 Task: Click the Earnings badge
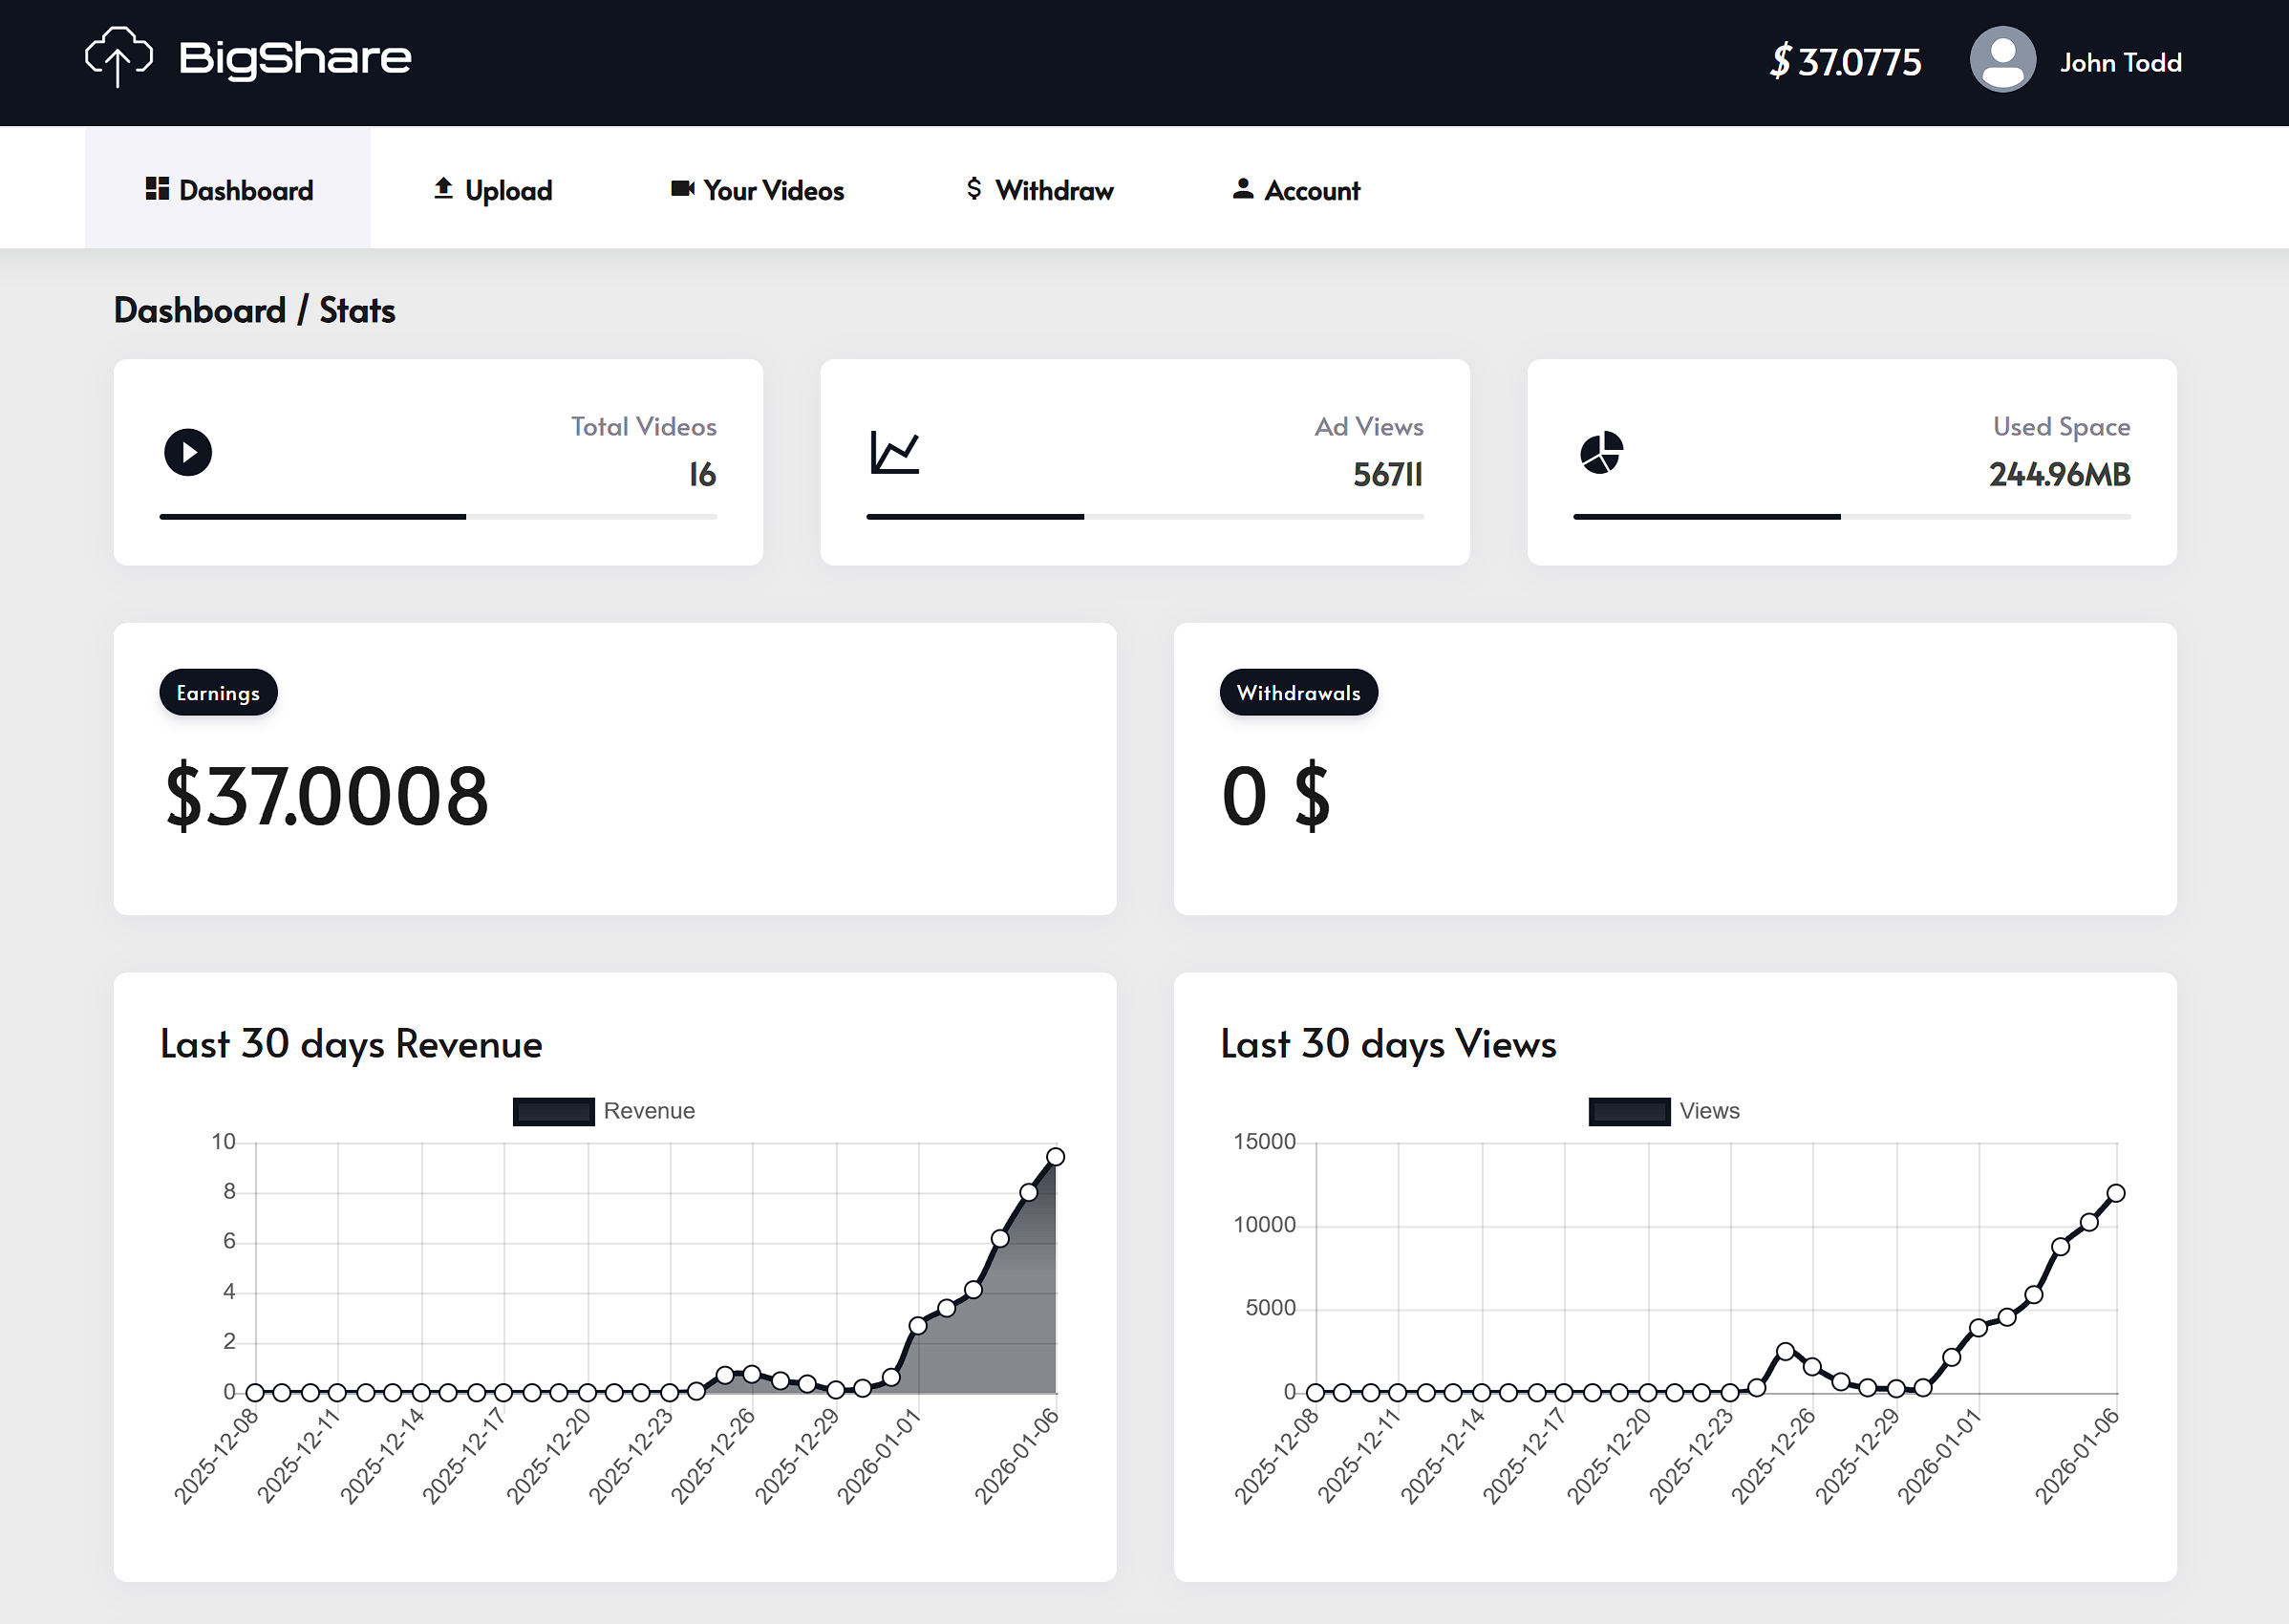218,692
